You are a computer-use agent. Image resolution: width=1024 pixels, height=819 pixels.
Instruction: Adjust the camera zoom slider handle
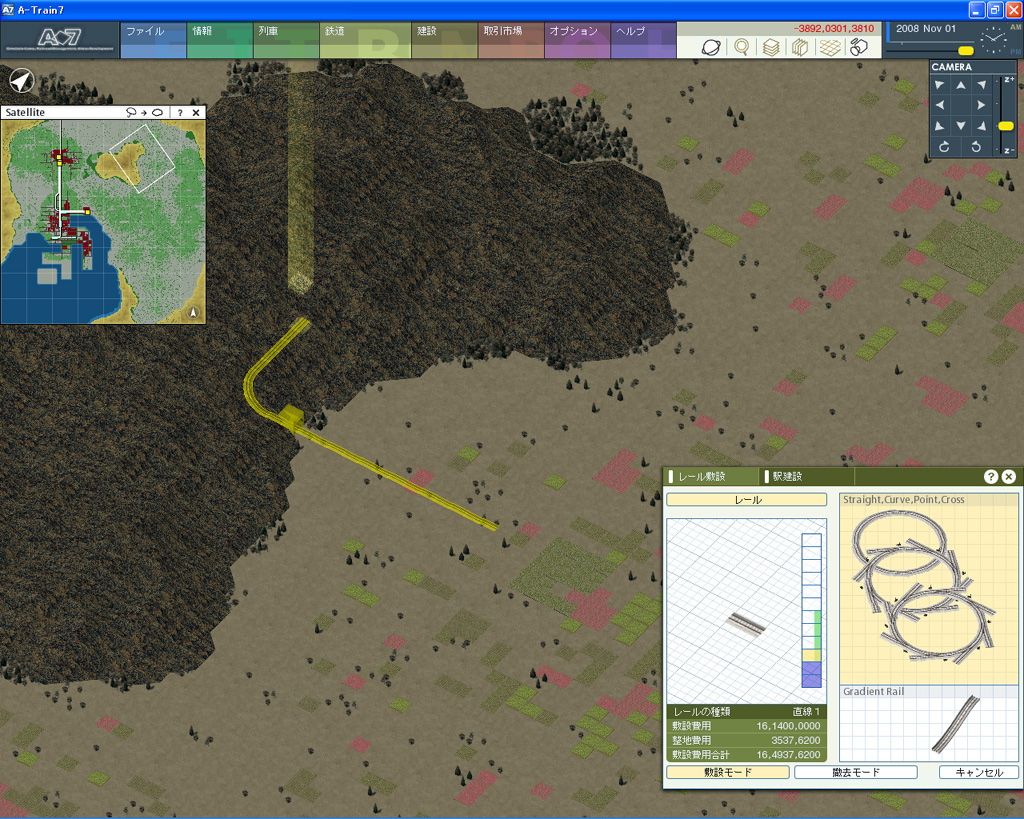pos(1006,125)
